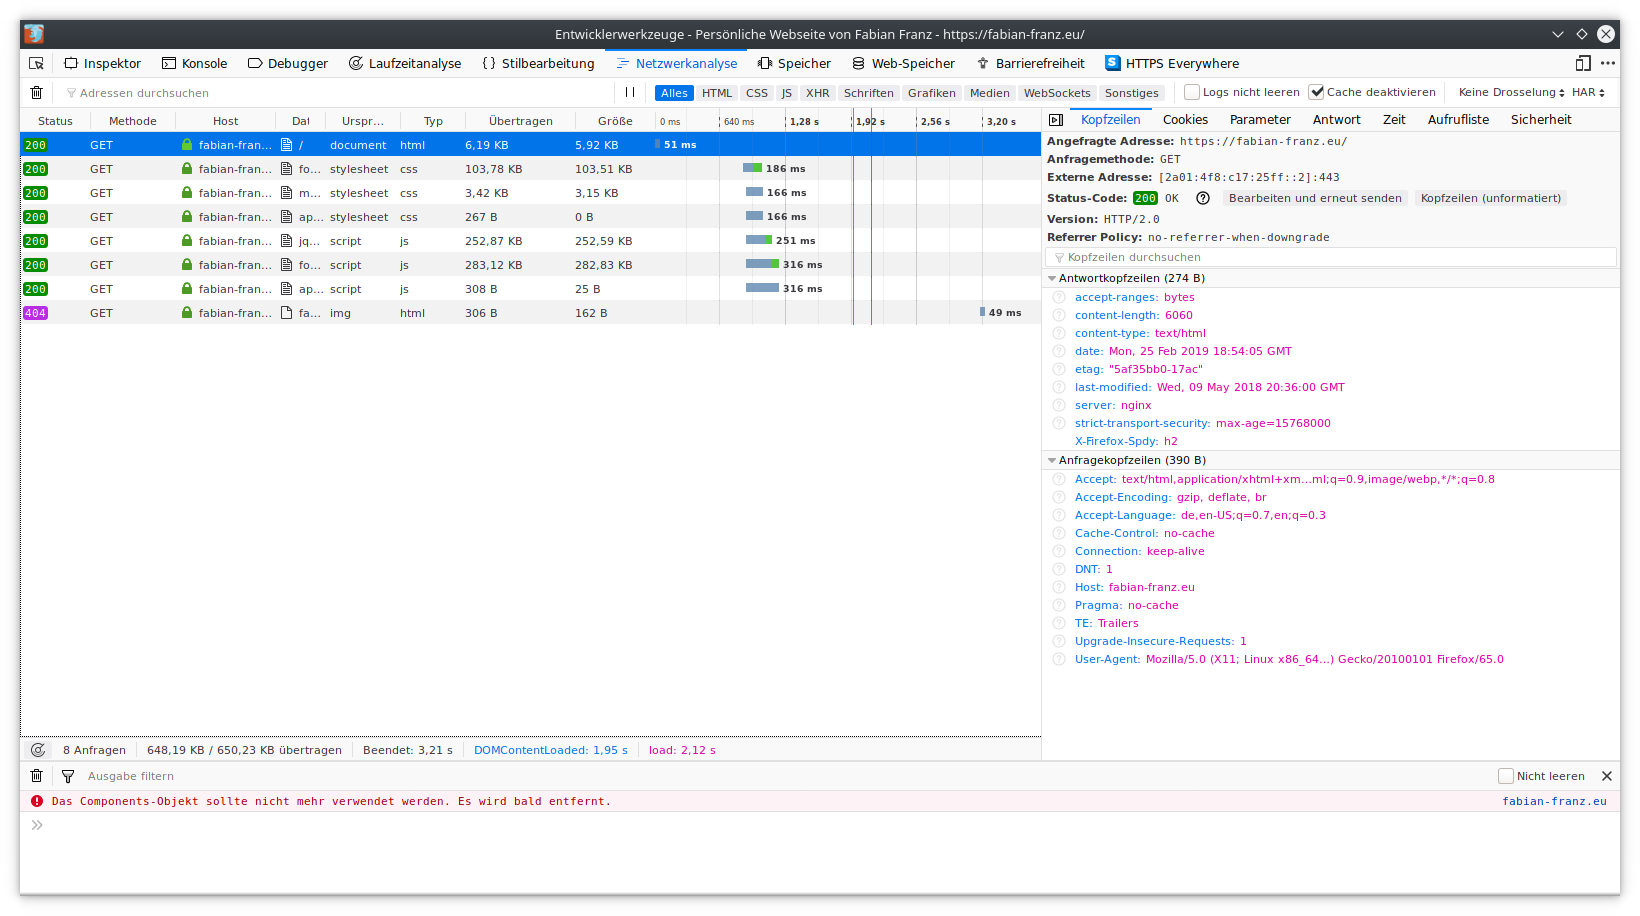Screen dimensions: 1640x916
Task: Clear console output with trash icon
Action: (36, 775)
